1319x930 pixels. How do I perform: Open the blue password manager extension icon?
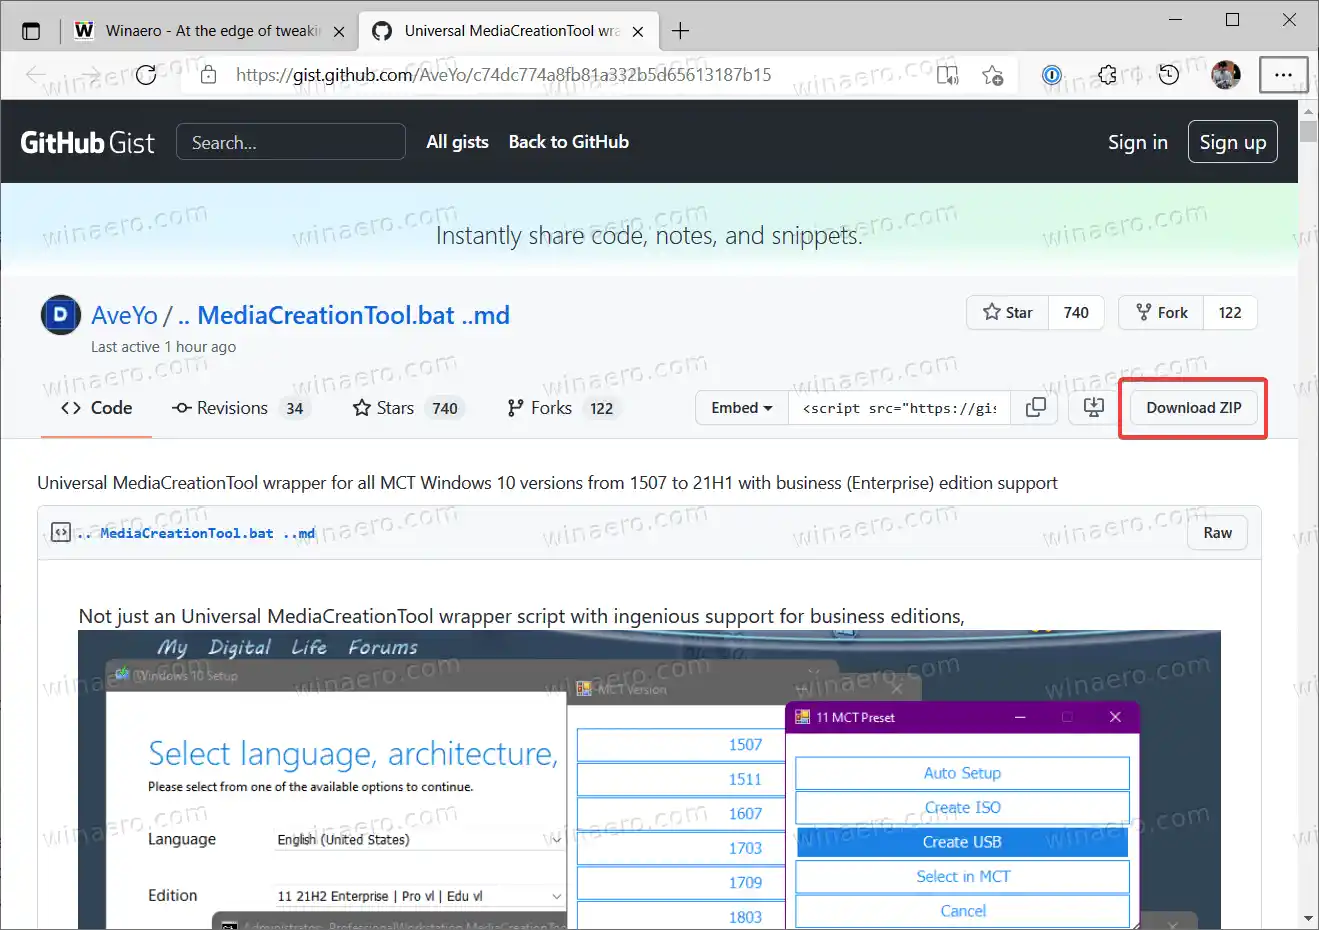[x=1052, y=75]
